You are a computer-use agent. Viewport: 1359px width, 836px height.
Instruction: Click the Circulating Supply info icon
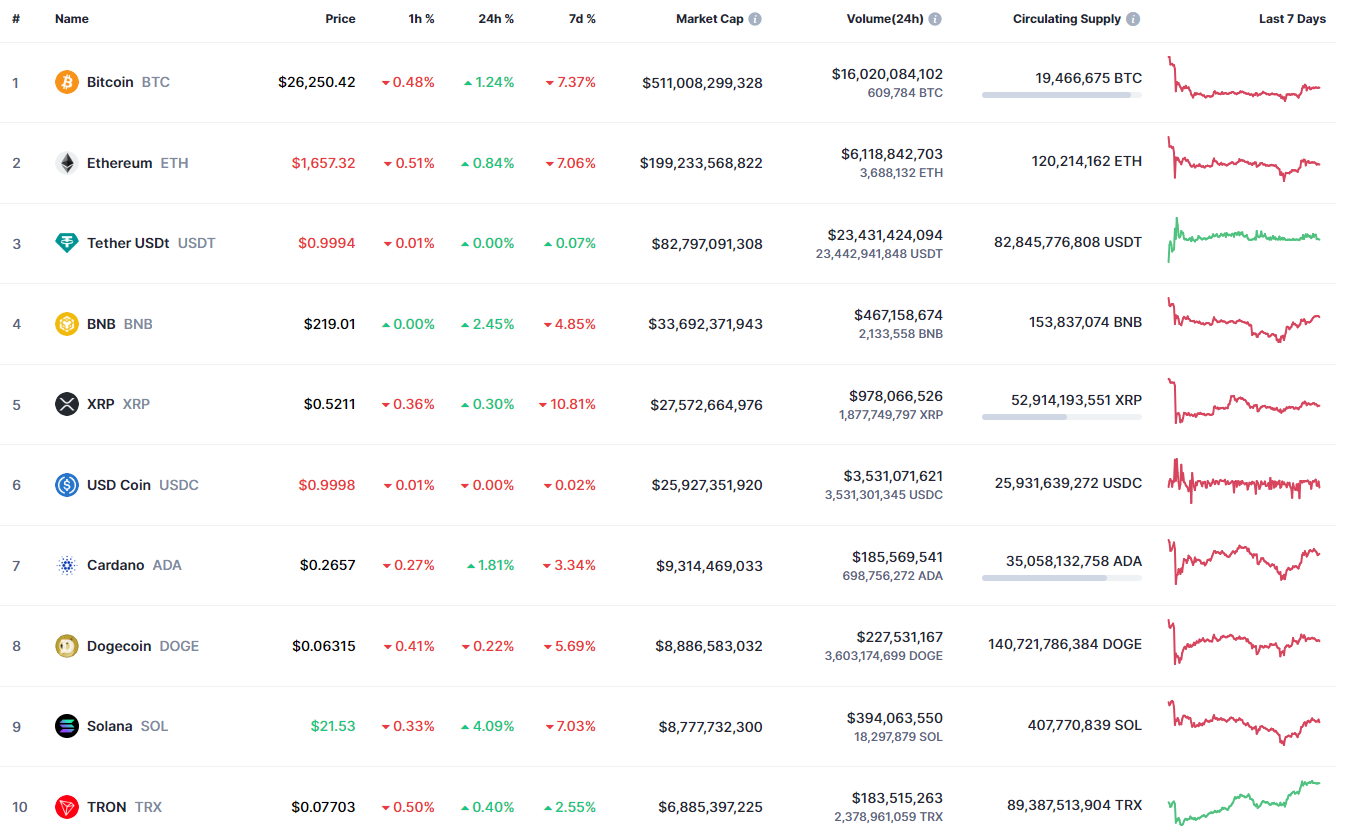click(x=1131, y=18)
